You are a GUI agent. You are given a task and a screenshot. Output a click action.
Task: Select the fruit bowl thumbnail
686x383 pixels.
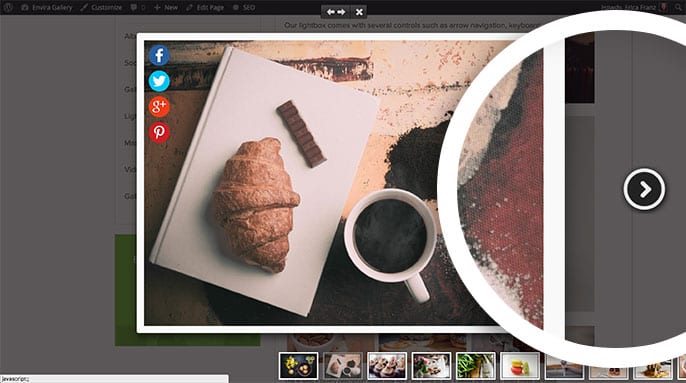(x=298, y=365)
